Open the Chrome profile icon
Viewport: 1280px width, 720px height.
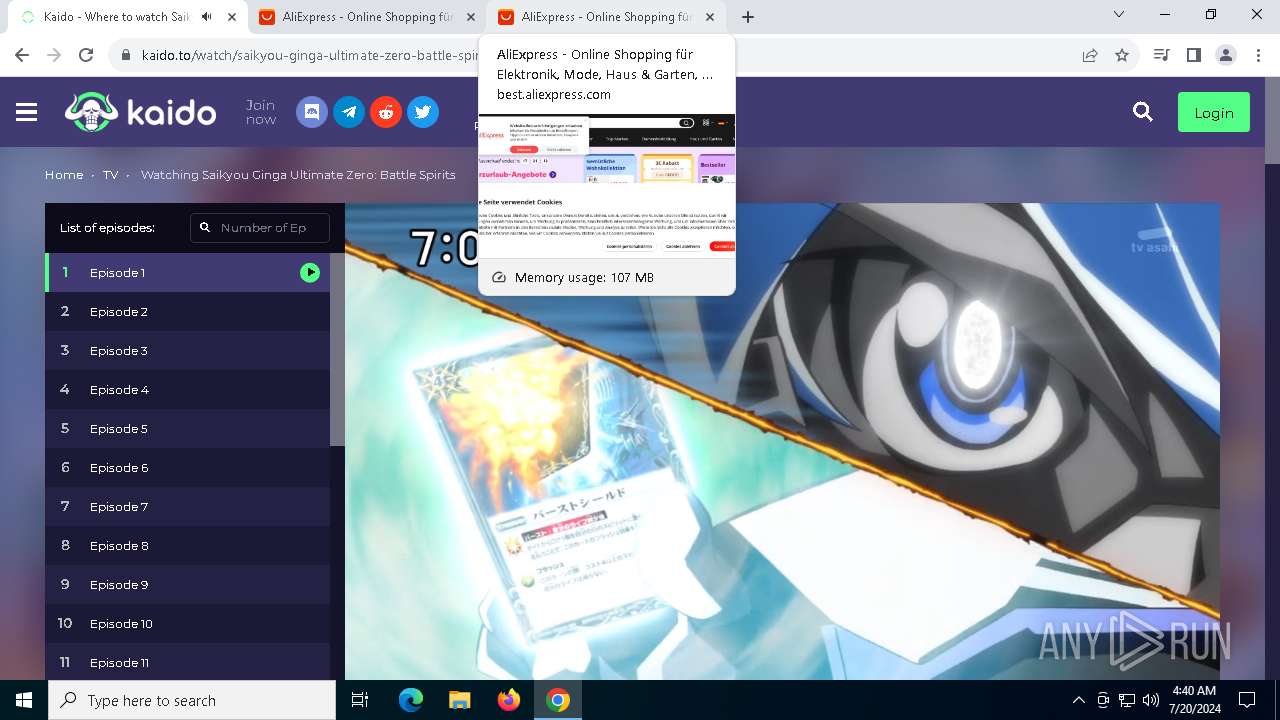pos(1226,55)
